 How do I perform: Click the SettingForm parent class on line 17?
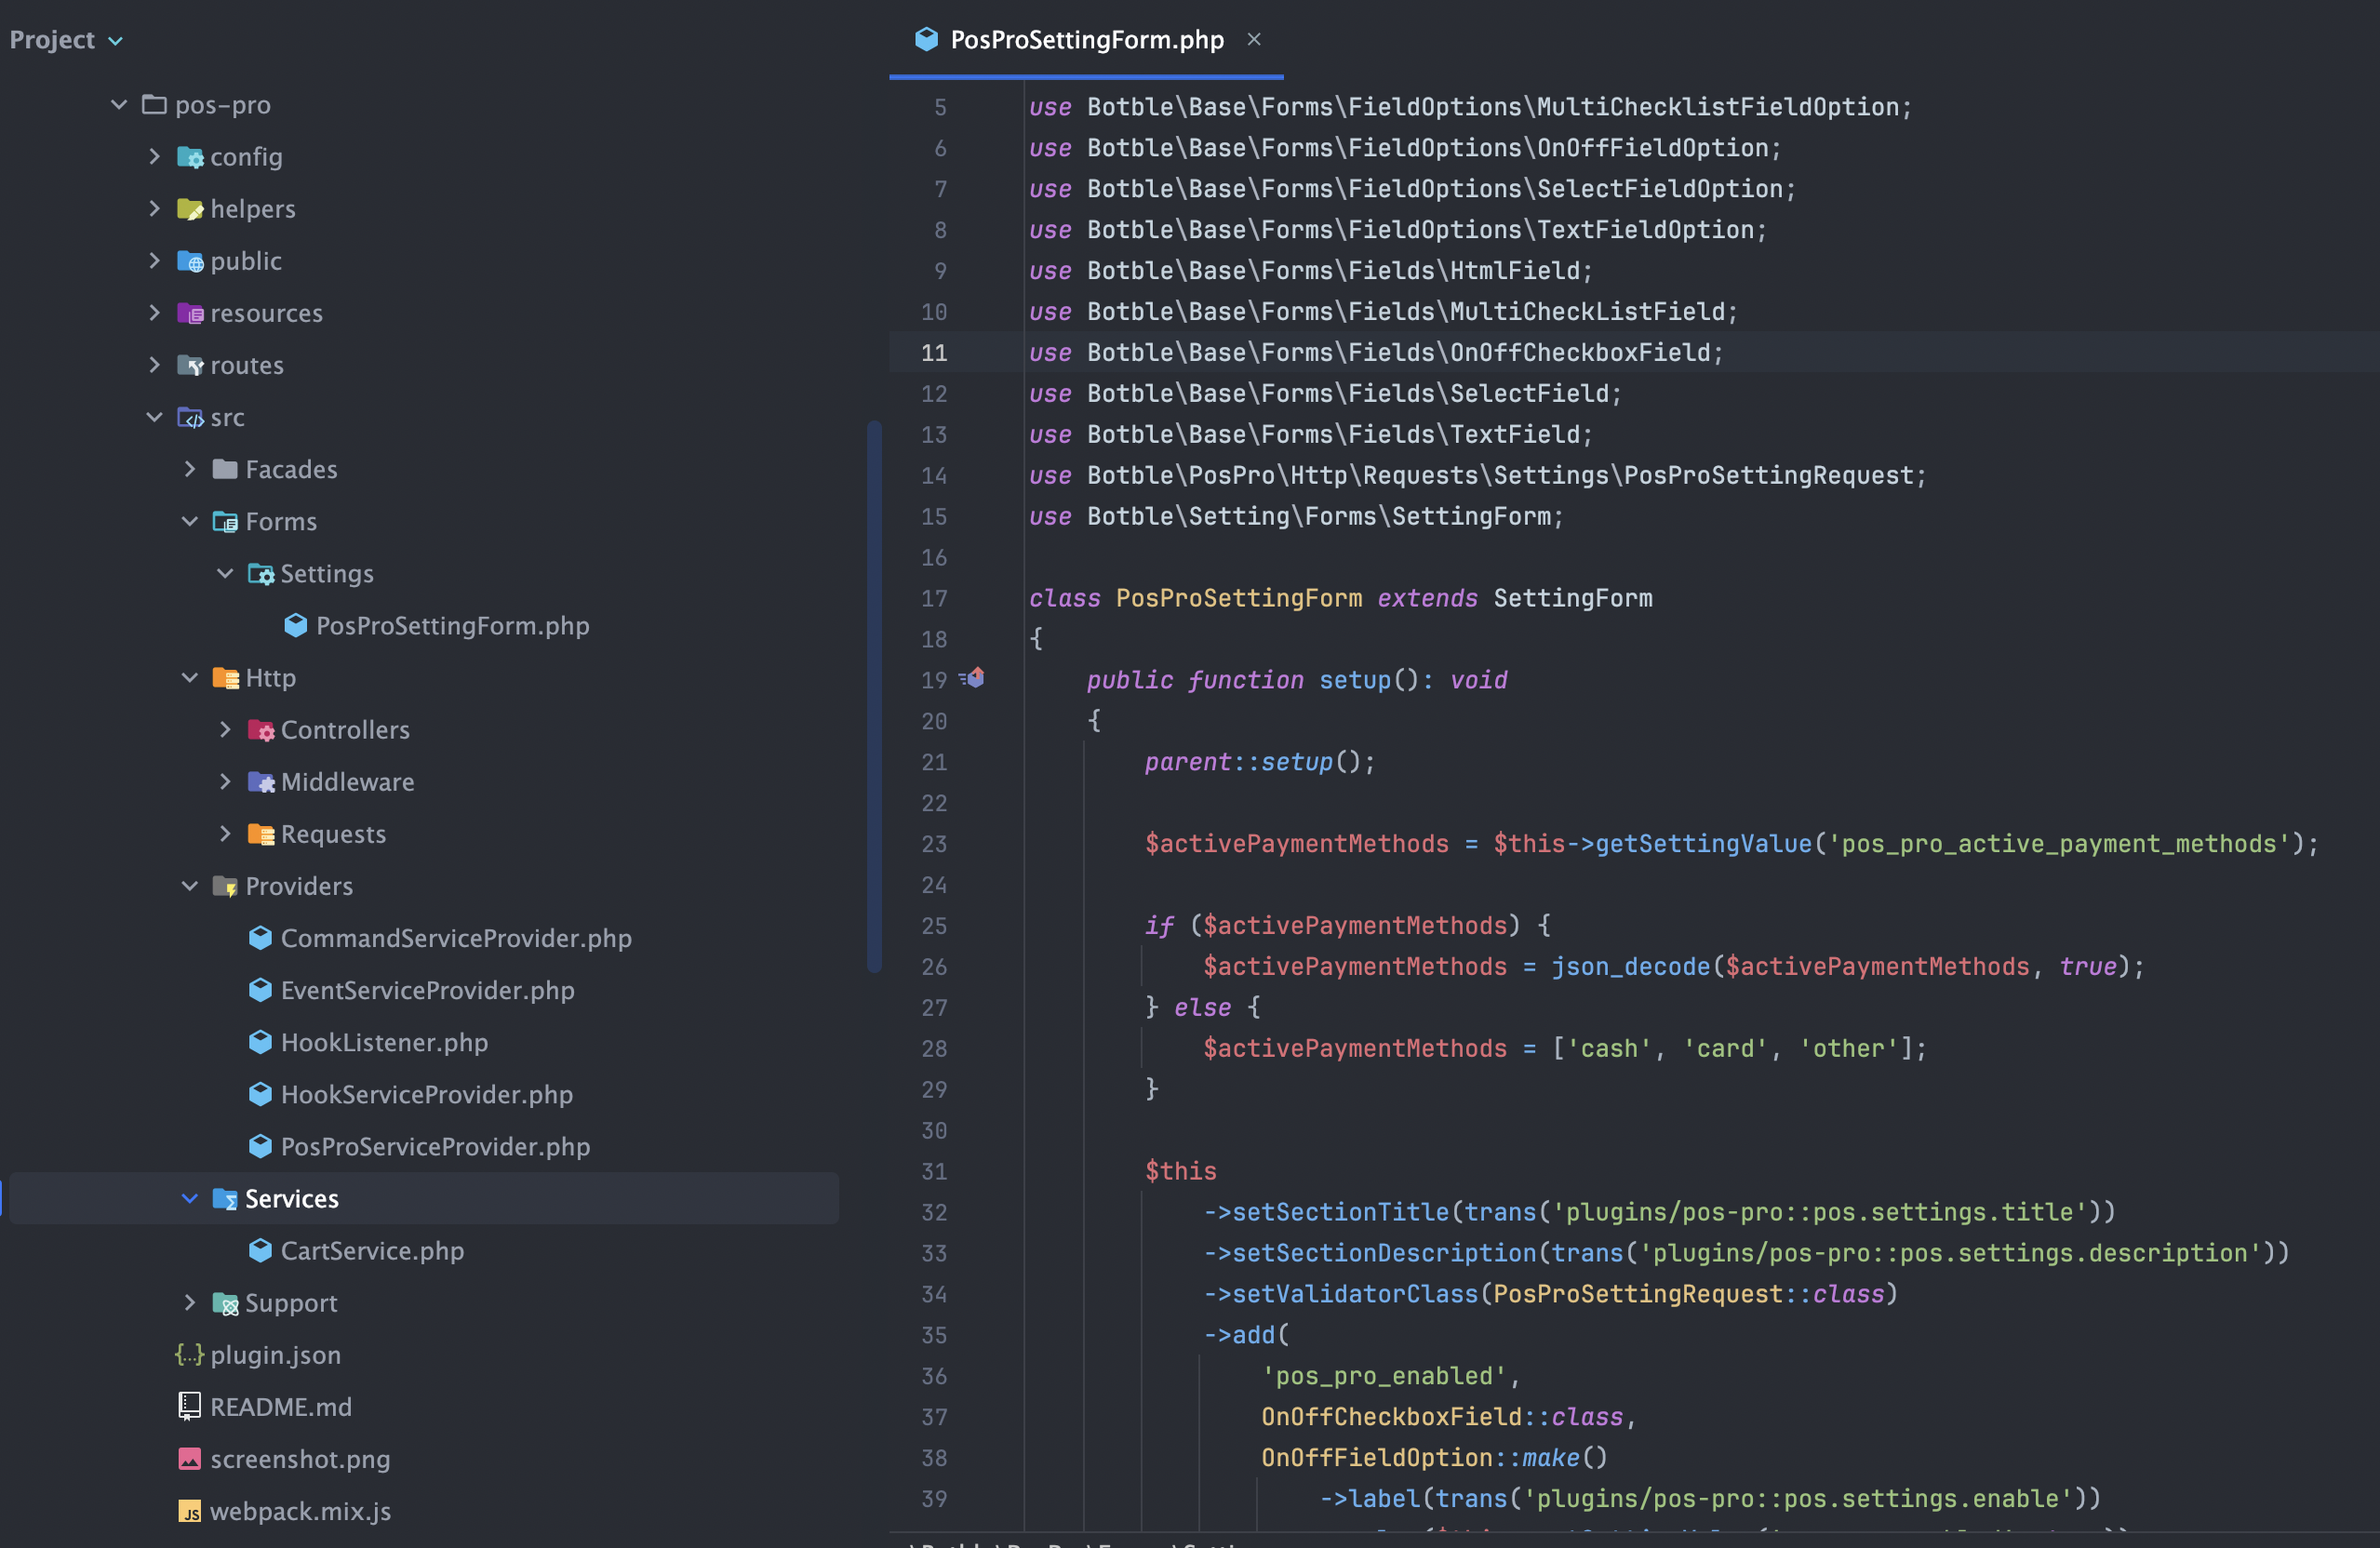(x=1573, y=598)
